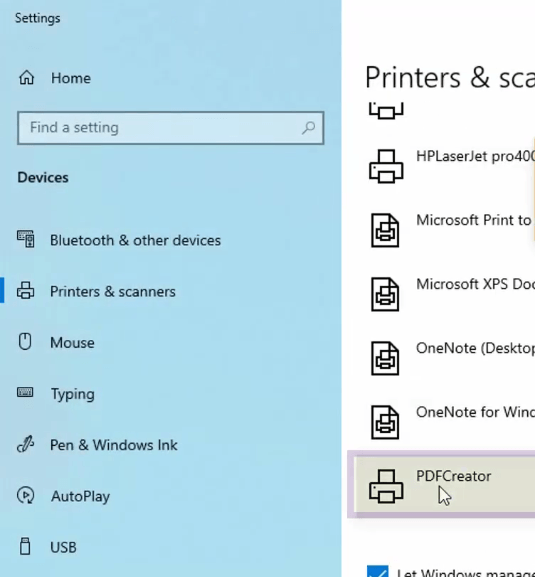Open Bluetooth & other devices
The width and height of the screenshot is (535, 577).
coord(135,240)
